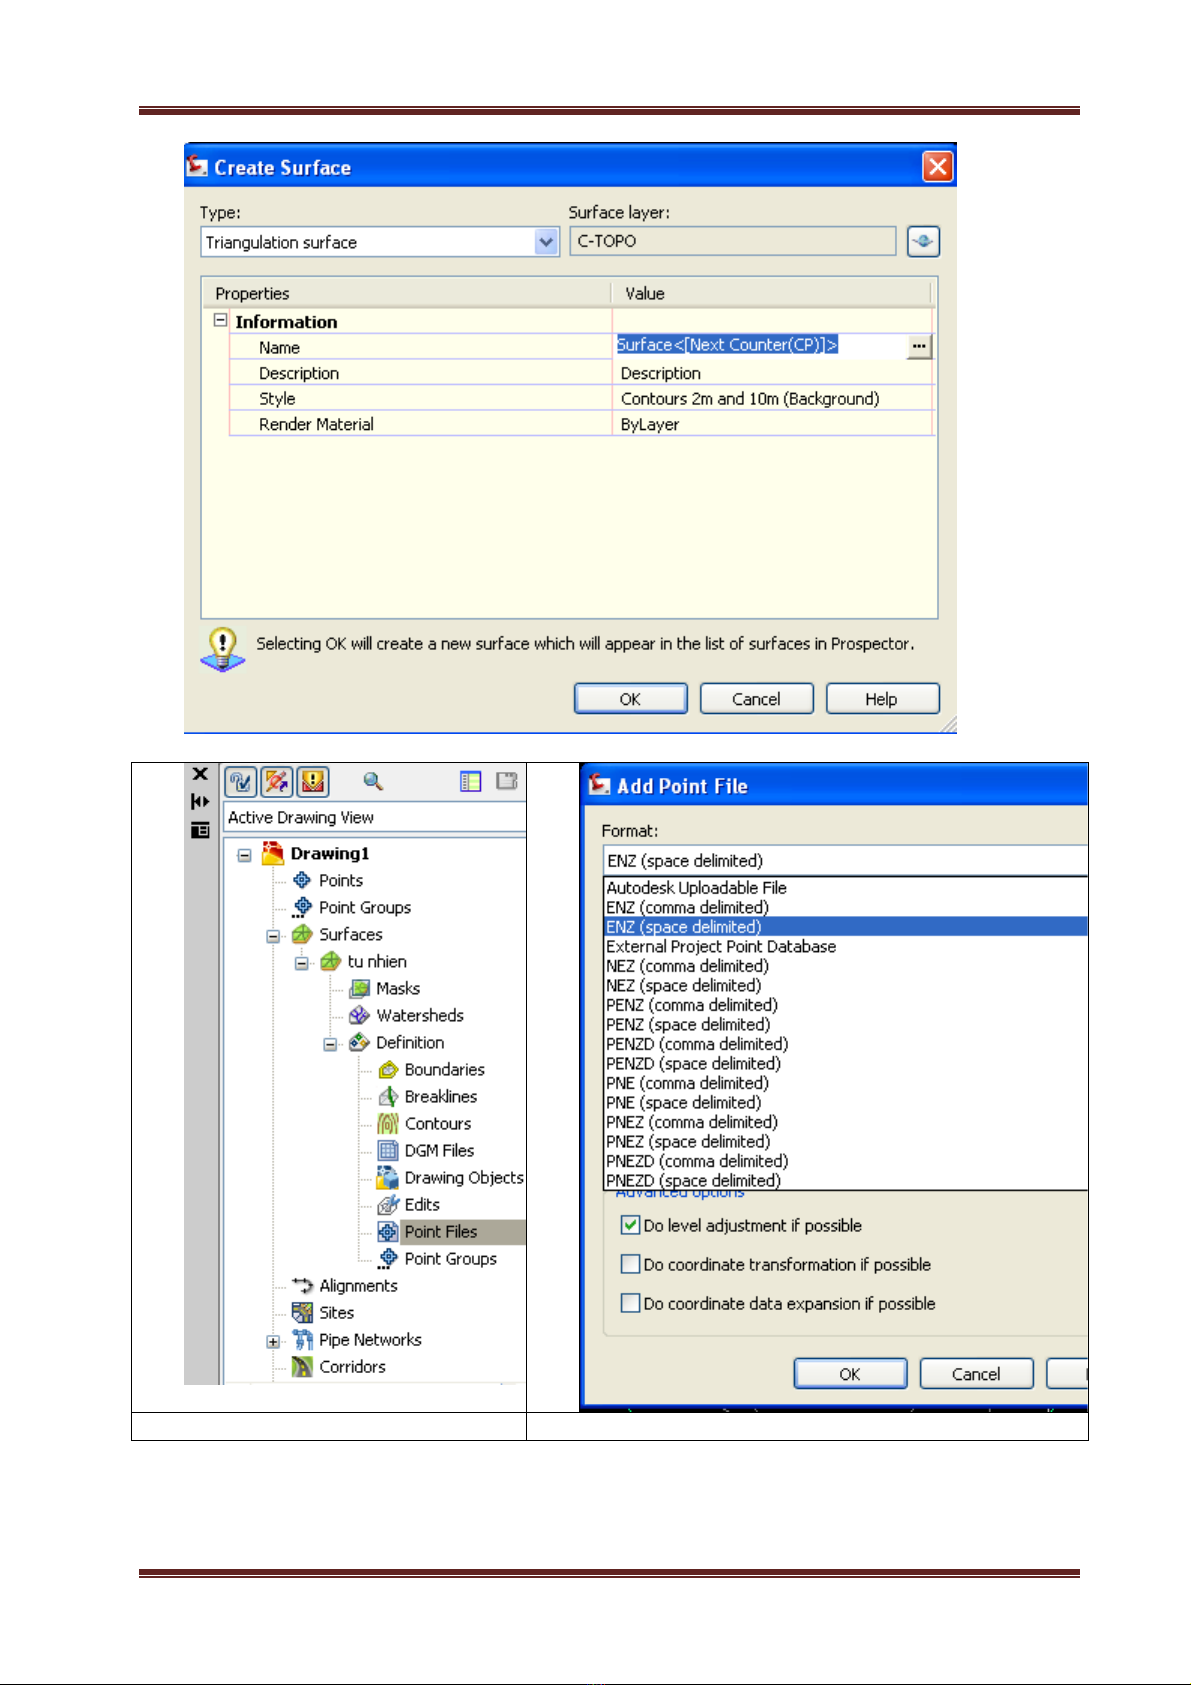The width and height of the screenshot is (1191, 1685).
Task: Click the Corridors icon
Action: (x=302, y=1366)
